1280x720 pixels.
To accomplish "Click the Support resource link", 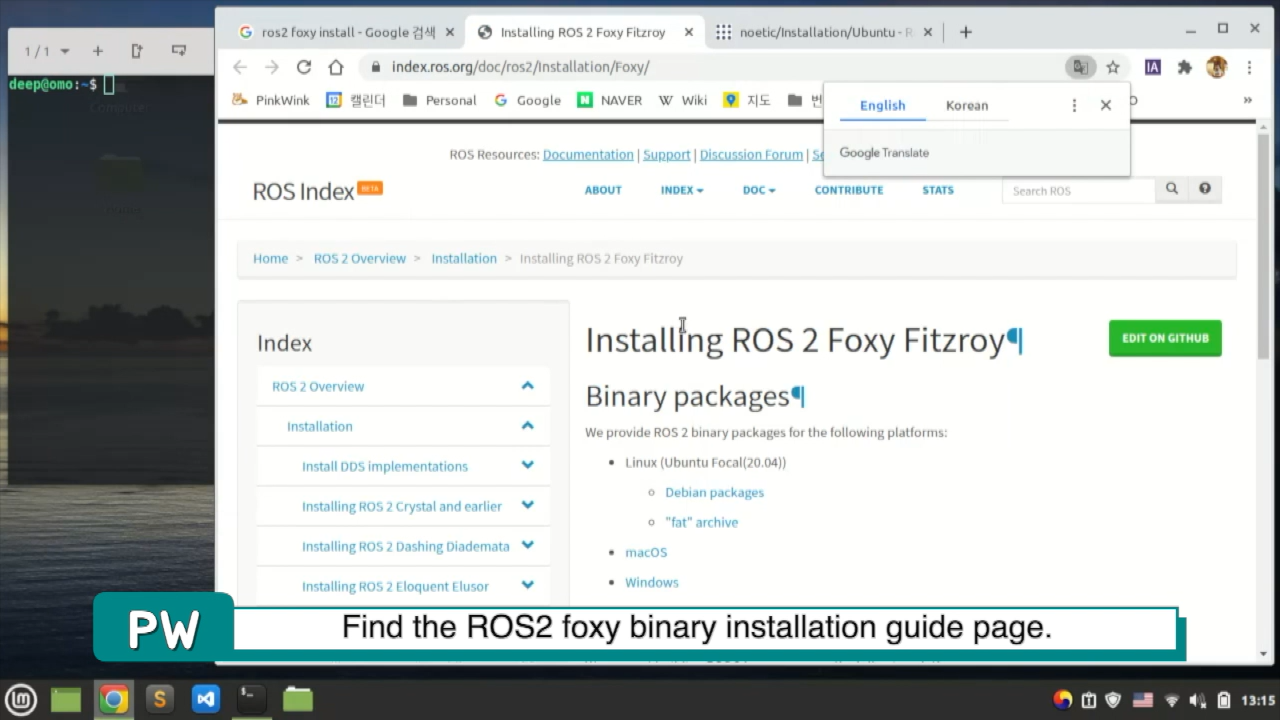I will (x=667, y=154).
